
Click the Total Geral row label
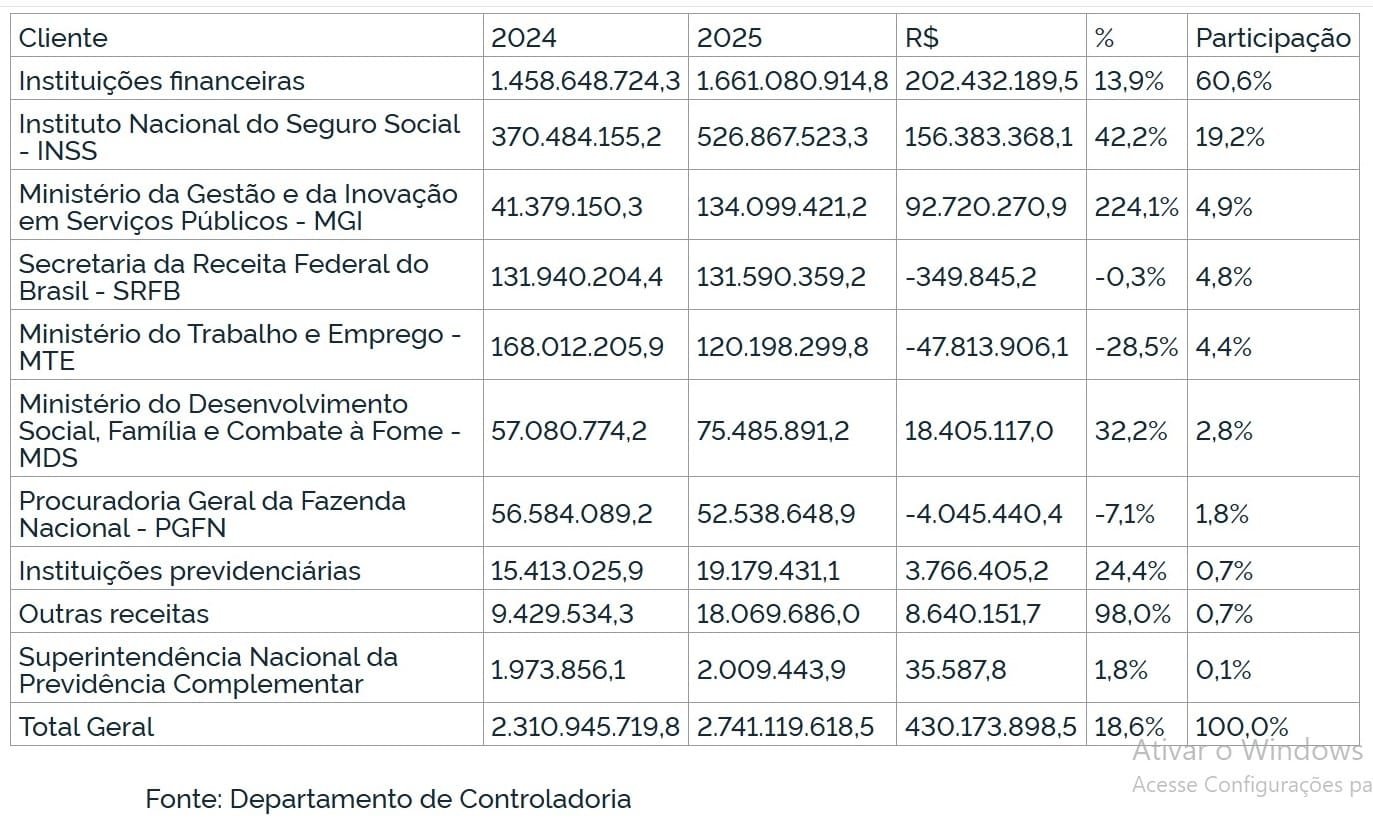[87, 727]
